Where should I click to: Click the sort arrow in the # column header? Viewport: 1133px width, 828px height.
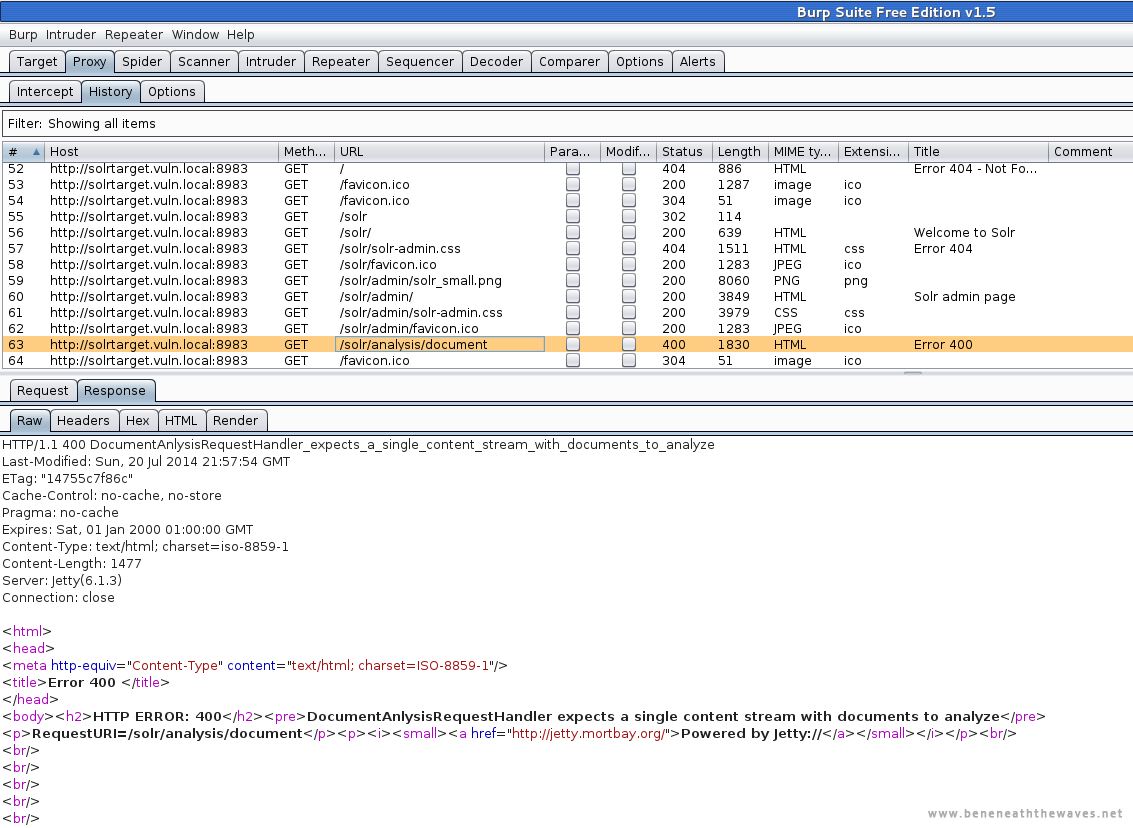36,152
